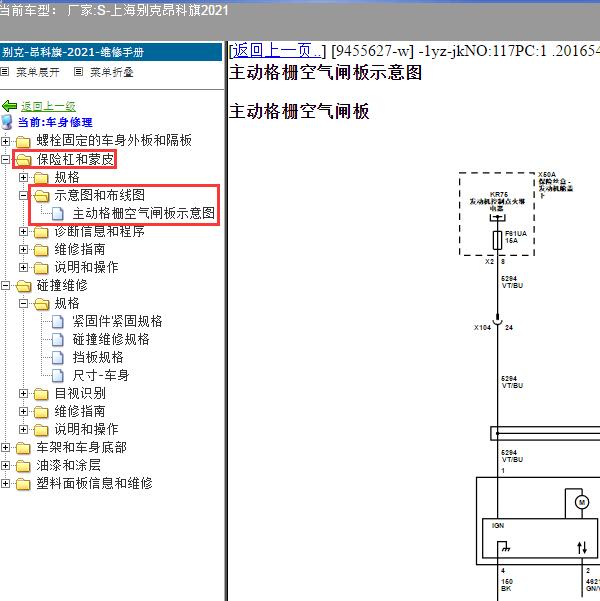Click the folder icon of 示意图和布线图
This screenshot has height=601, width=600.
click(41, 196)
